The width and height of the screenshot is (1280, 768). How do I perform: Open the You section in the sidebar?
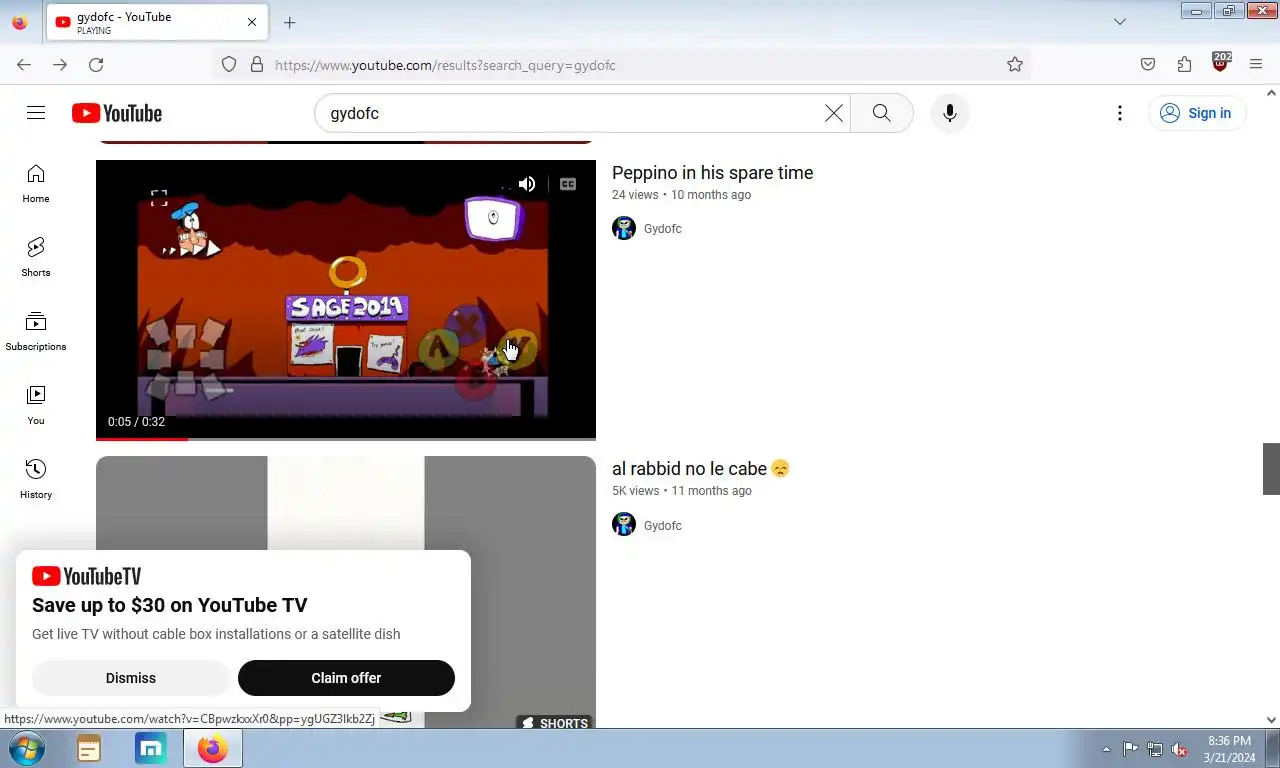(x=36, y=406)
